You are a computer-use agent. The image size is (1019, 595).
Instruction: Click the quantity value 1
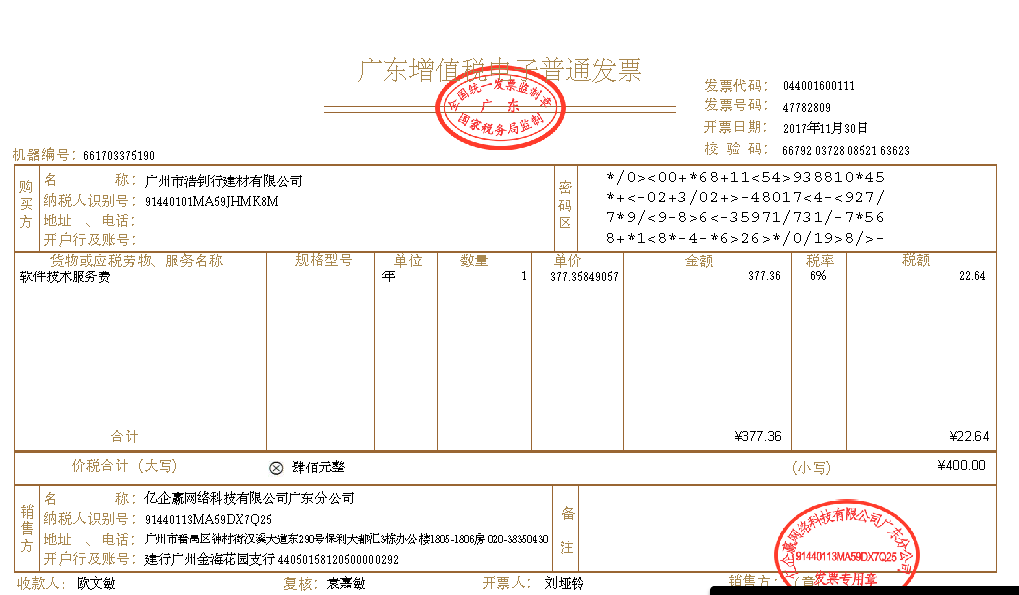524,276
